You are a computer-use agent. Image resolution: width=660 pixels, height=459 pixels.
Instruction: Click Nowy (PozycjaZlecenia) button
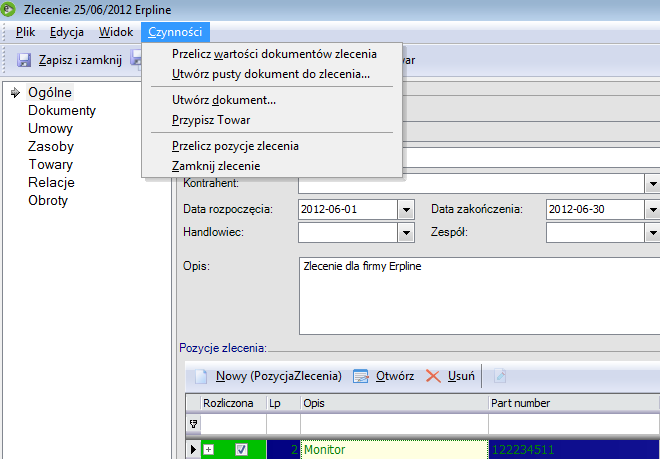[x=269, y=376]
